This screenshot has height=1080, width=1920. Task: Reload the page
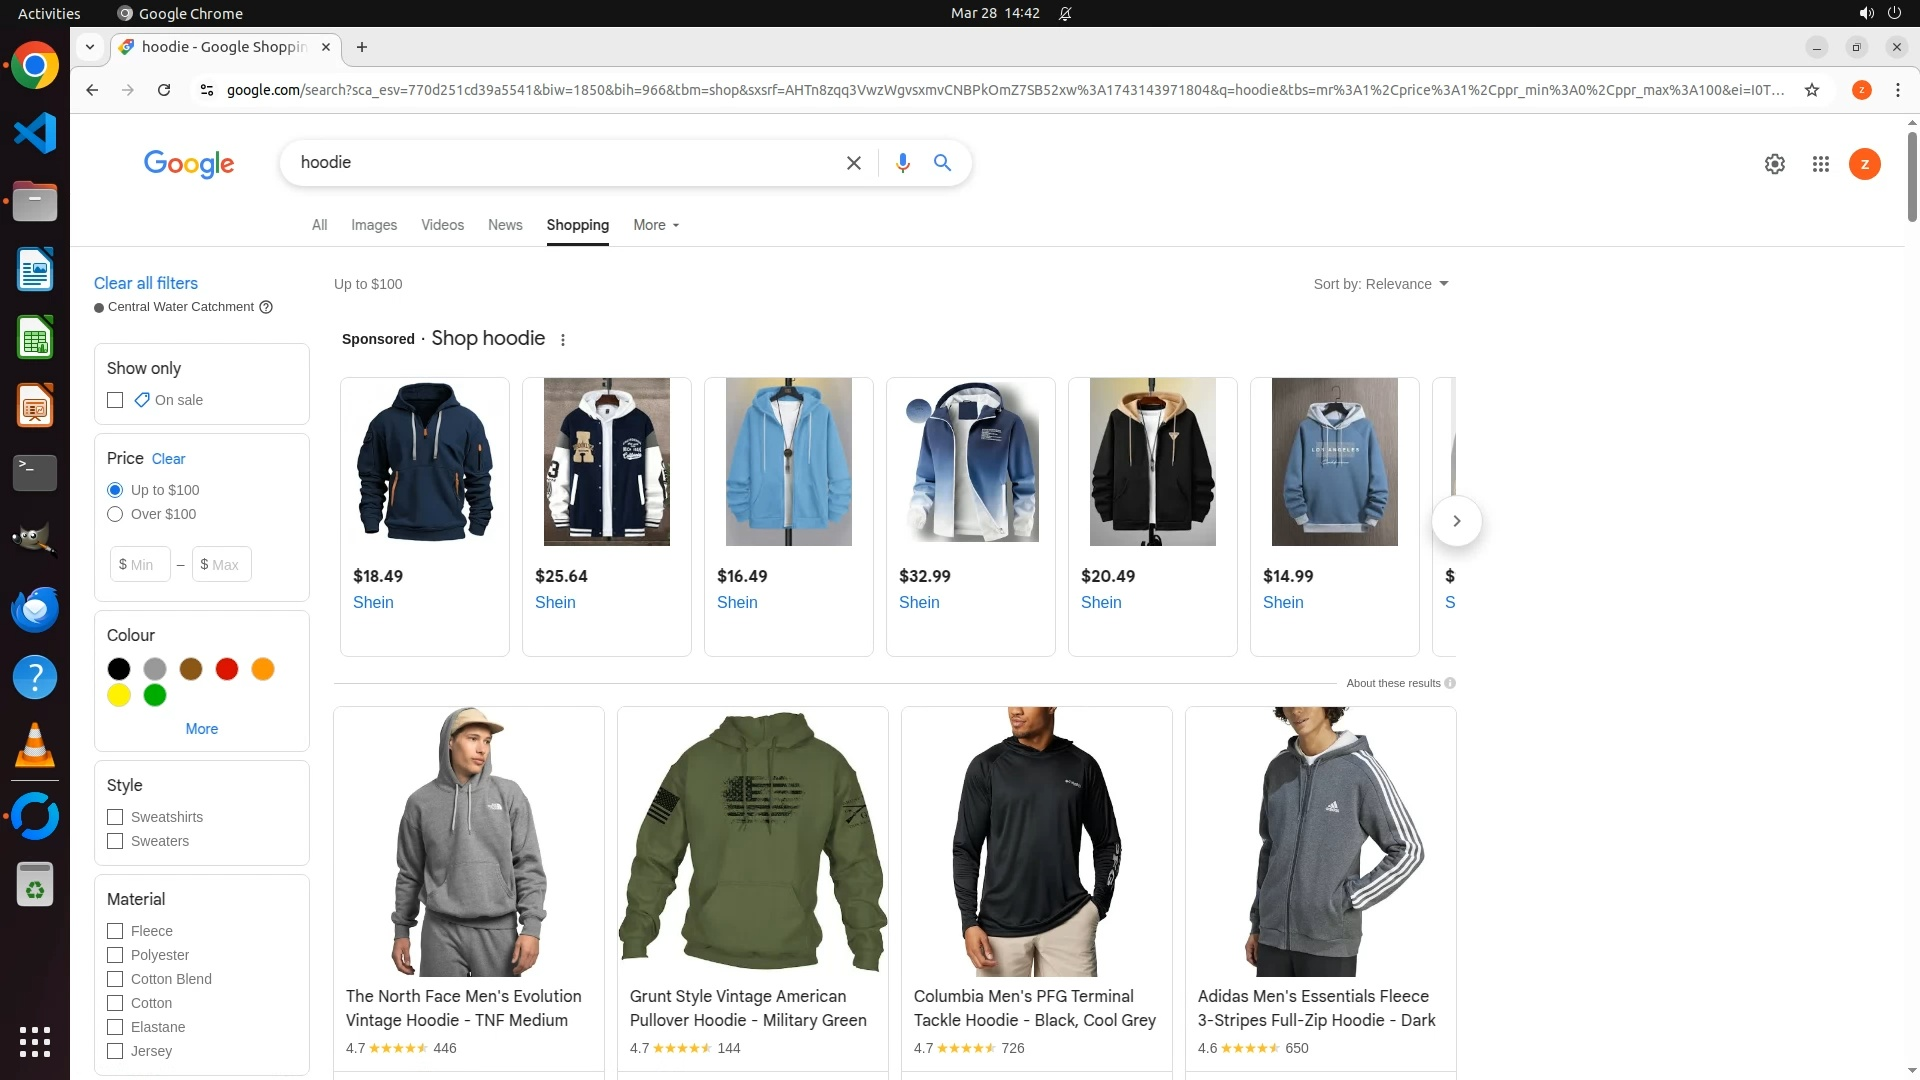point(164,90)
